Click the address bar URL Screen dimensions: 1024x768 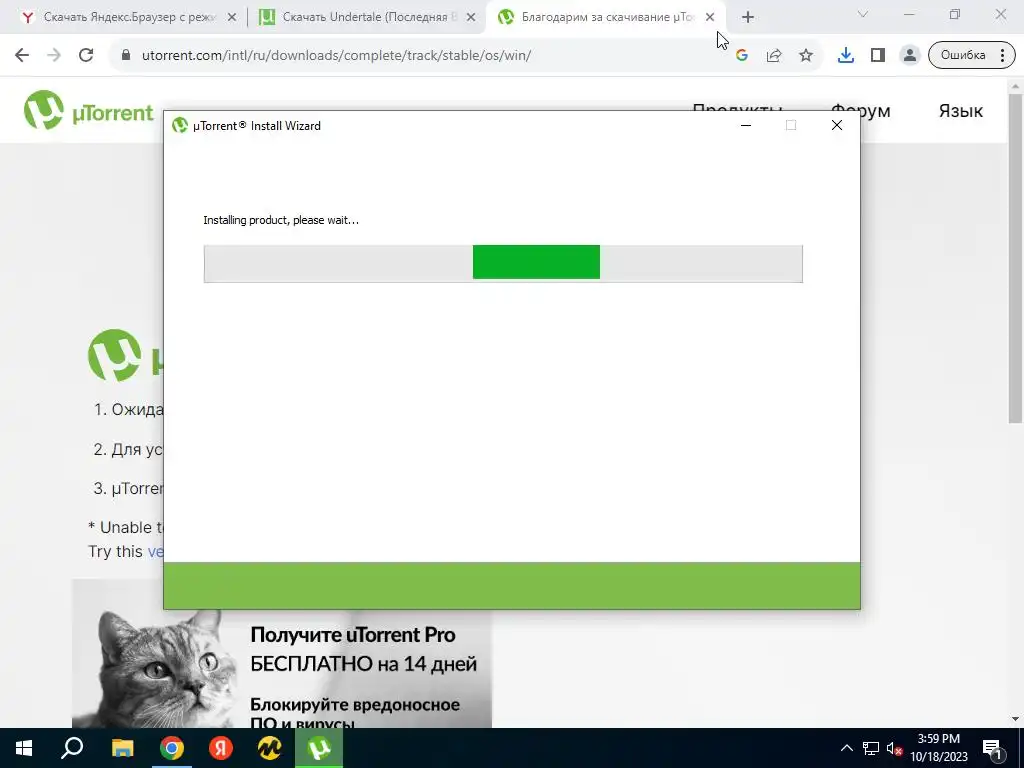click(336, 56)
